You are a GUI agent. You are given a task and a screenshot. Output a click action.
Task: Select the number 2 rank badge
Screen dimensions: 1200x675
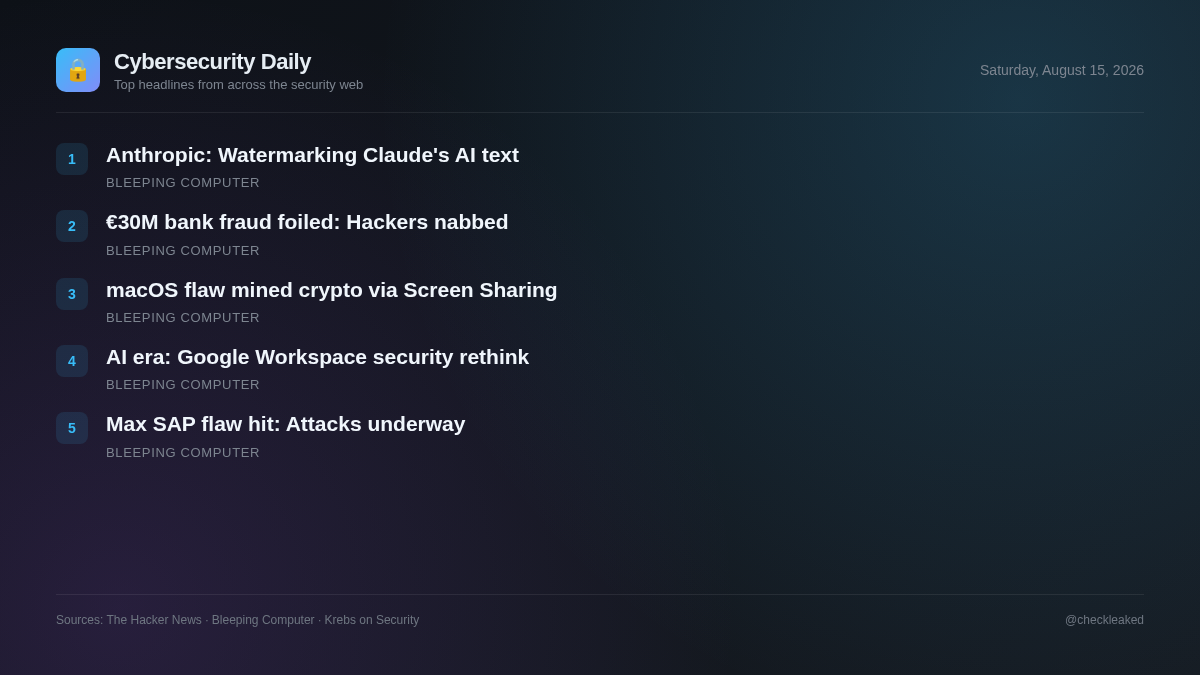(x=72, y=226)
